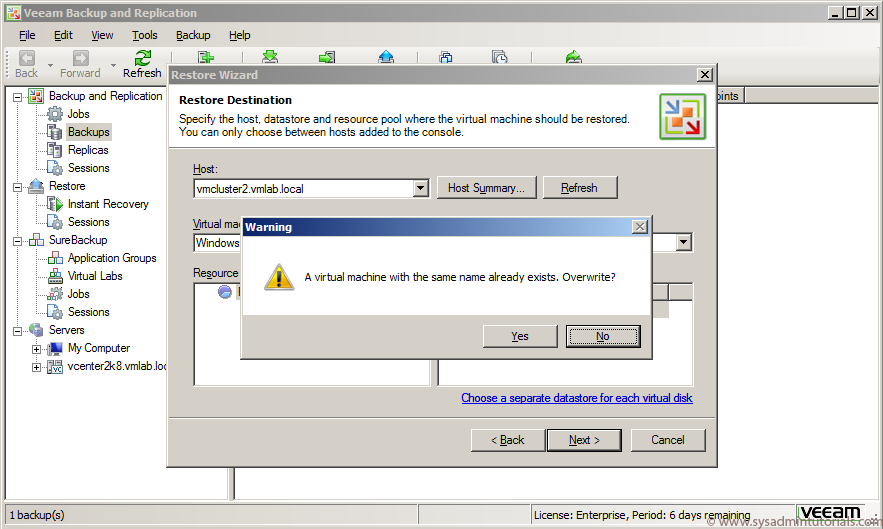
Task: Open the Host dropdown list
Action: point(421,188)
